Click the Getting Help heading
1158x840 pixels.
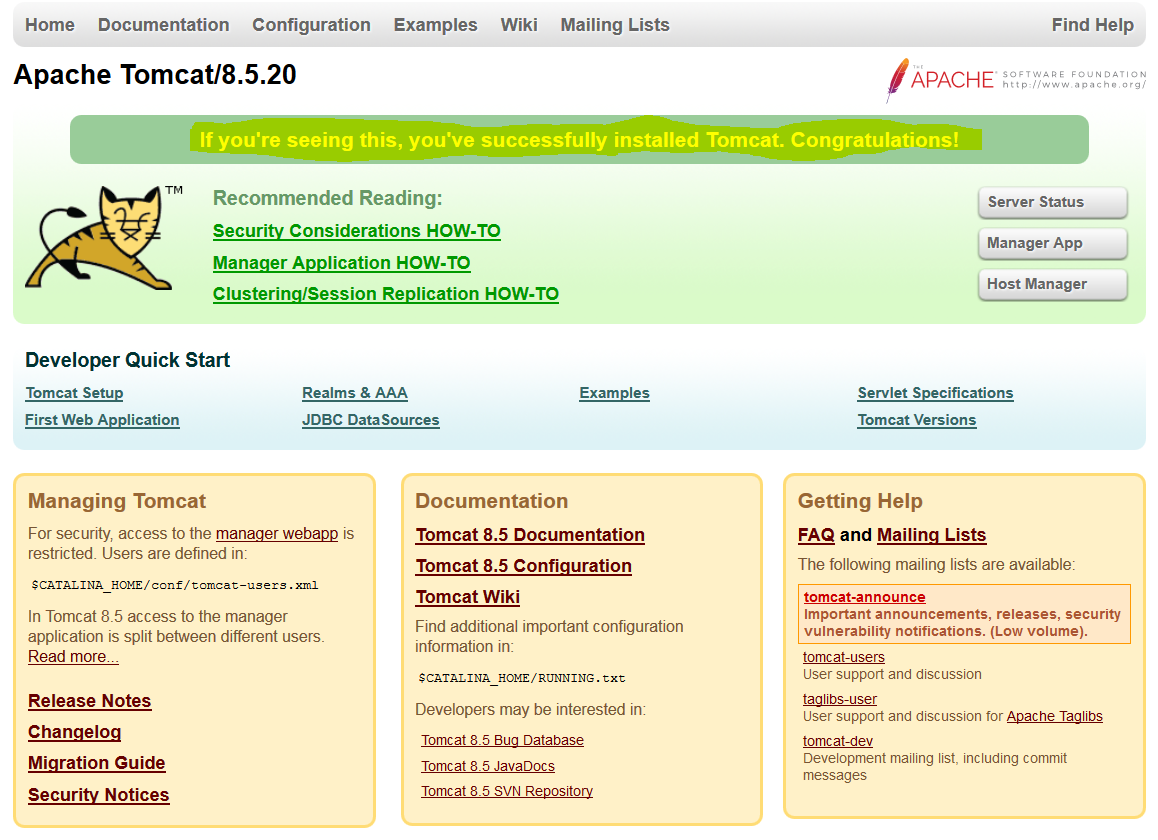860,501
